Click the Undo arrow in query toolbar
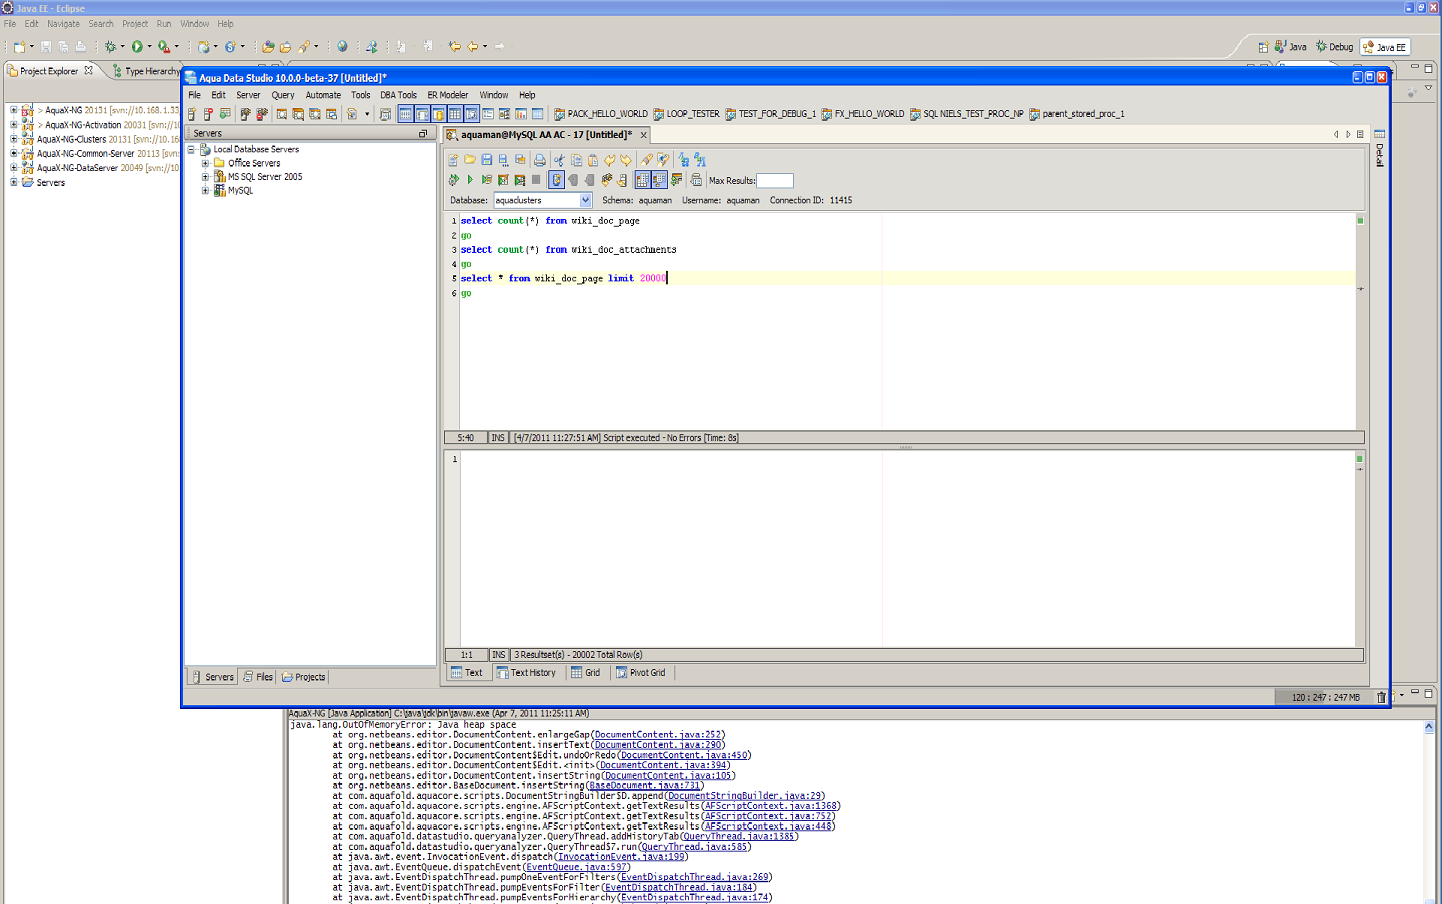 tap(609, 160)
